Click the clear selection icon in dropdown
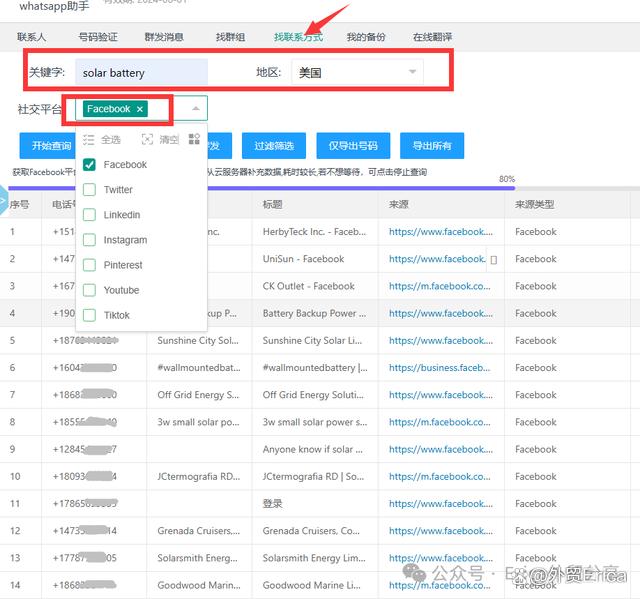Image resolution: width=640 pixels, height=599 pixels. point(147,139)
